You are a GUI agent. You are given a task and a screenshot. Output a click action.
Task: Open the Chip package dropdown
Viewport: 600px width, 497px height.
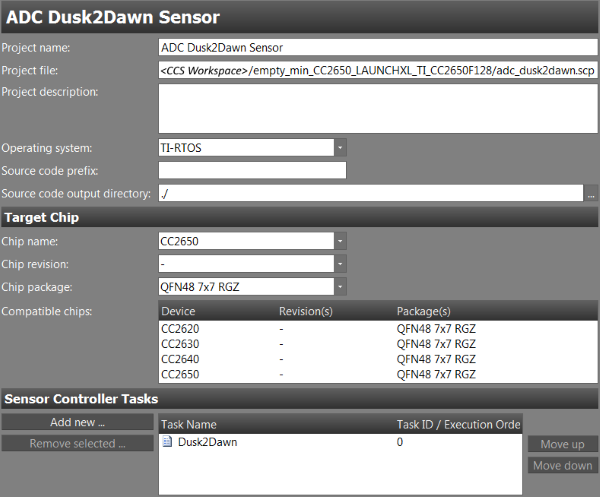point(340,287)
